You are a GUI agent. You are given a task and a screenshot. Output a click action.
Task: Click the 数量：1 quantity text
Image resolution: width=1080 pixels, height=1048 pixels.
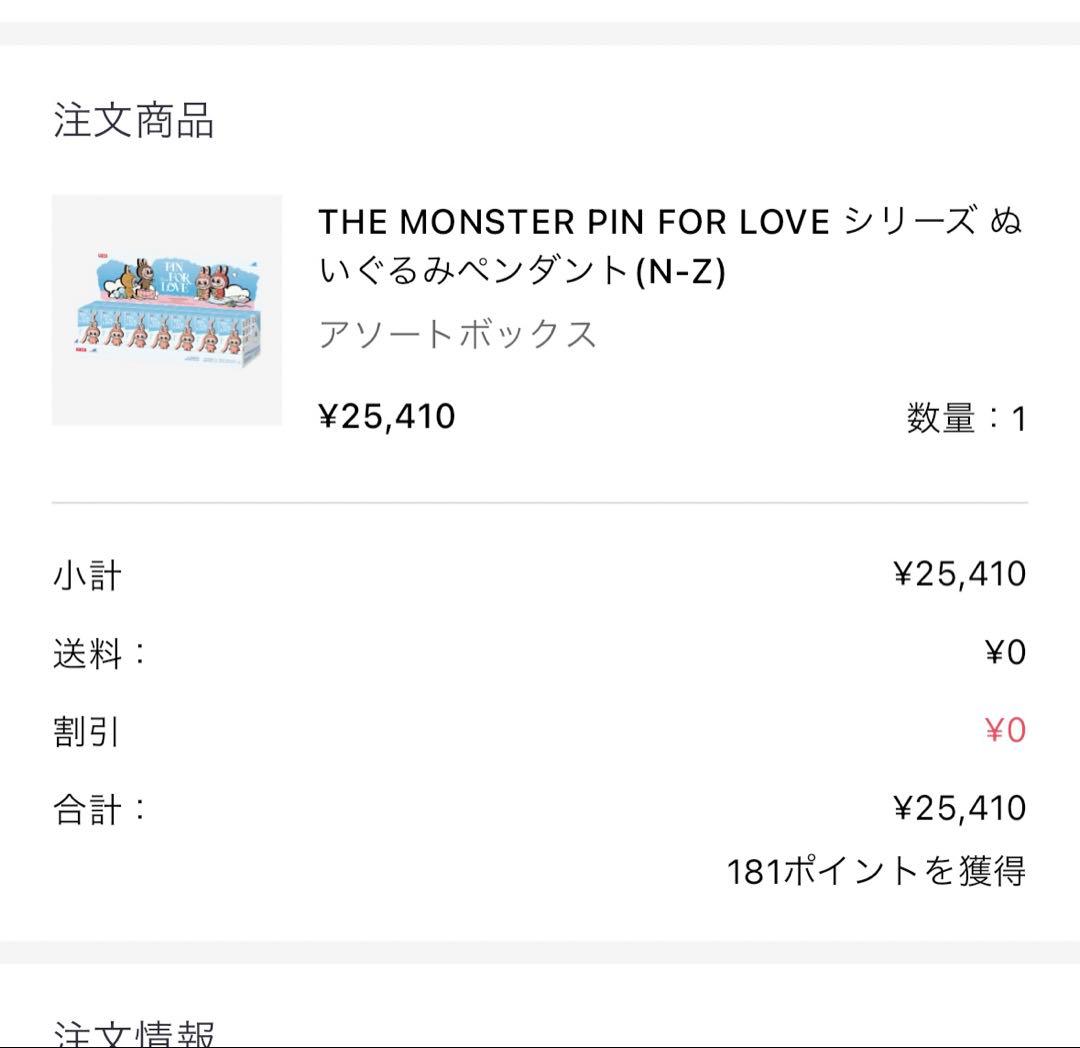pos(966,418)
